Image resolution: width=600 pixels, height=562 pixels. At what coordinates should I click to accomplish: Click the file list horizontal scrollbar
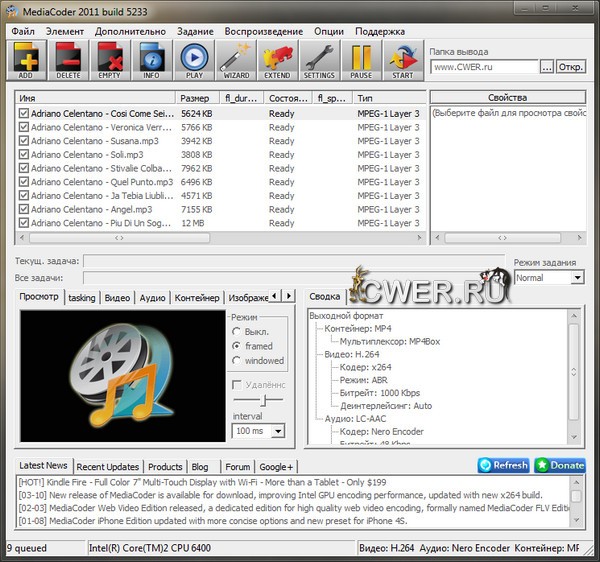[x=220, y=238]
